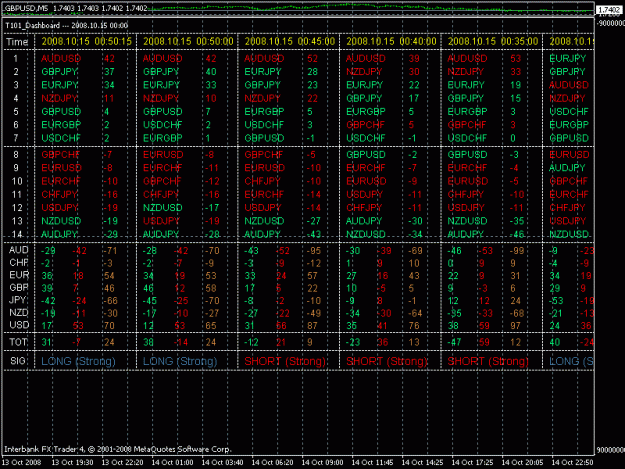The width and height of the screenshot is (625, 469).
Task: Click the TOT row label
Action: click(x=18, y=342)
